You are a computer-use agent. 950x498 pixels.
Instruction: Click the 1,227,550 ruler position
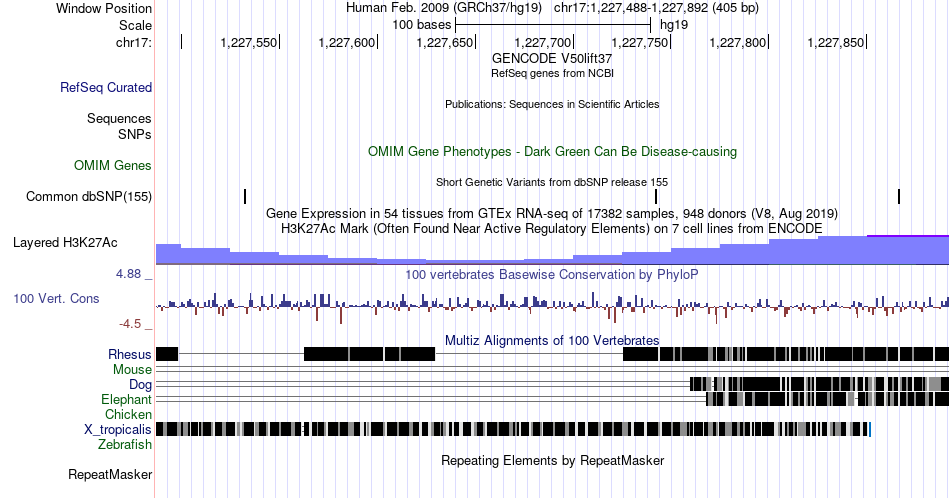(248, 42)
